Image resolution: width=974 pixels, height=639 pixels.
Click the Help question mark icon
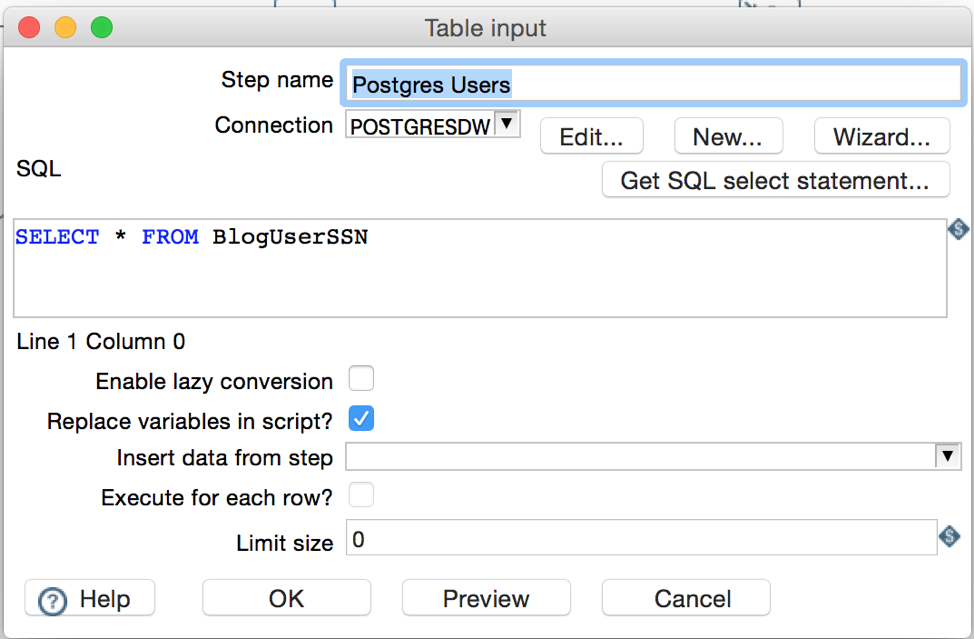click(52, 600)
